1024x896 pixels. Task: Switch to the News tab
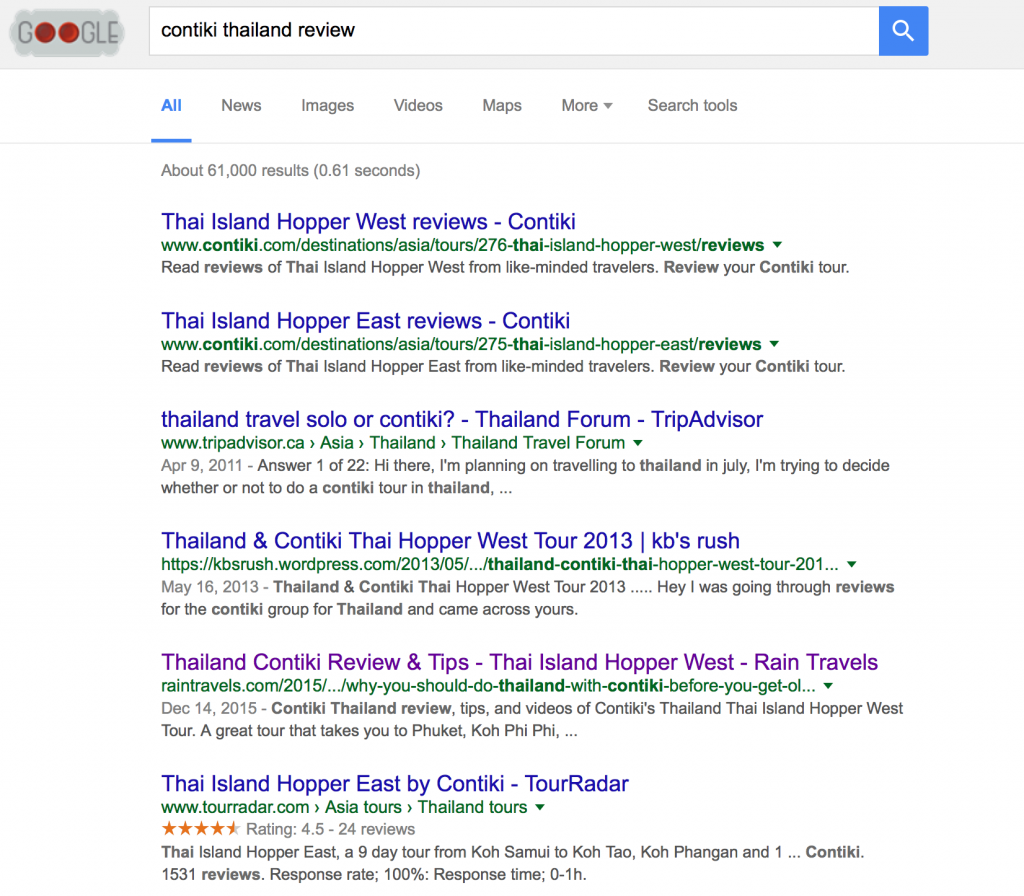(x=241, y=105)
